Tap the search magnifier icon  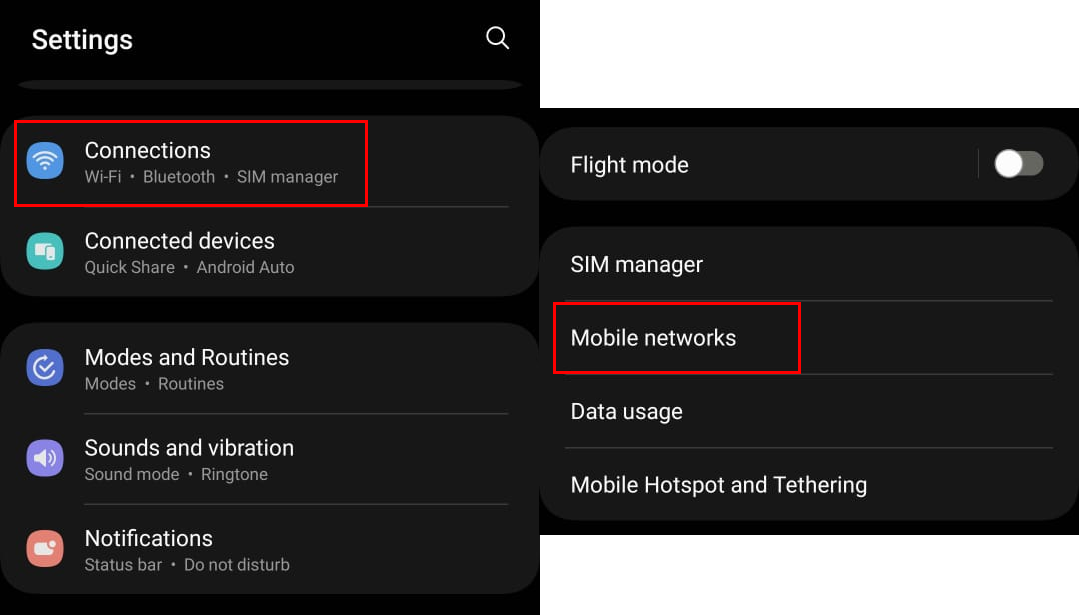[497, 38]
